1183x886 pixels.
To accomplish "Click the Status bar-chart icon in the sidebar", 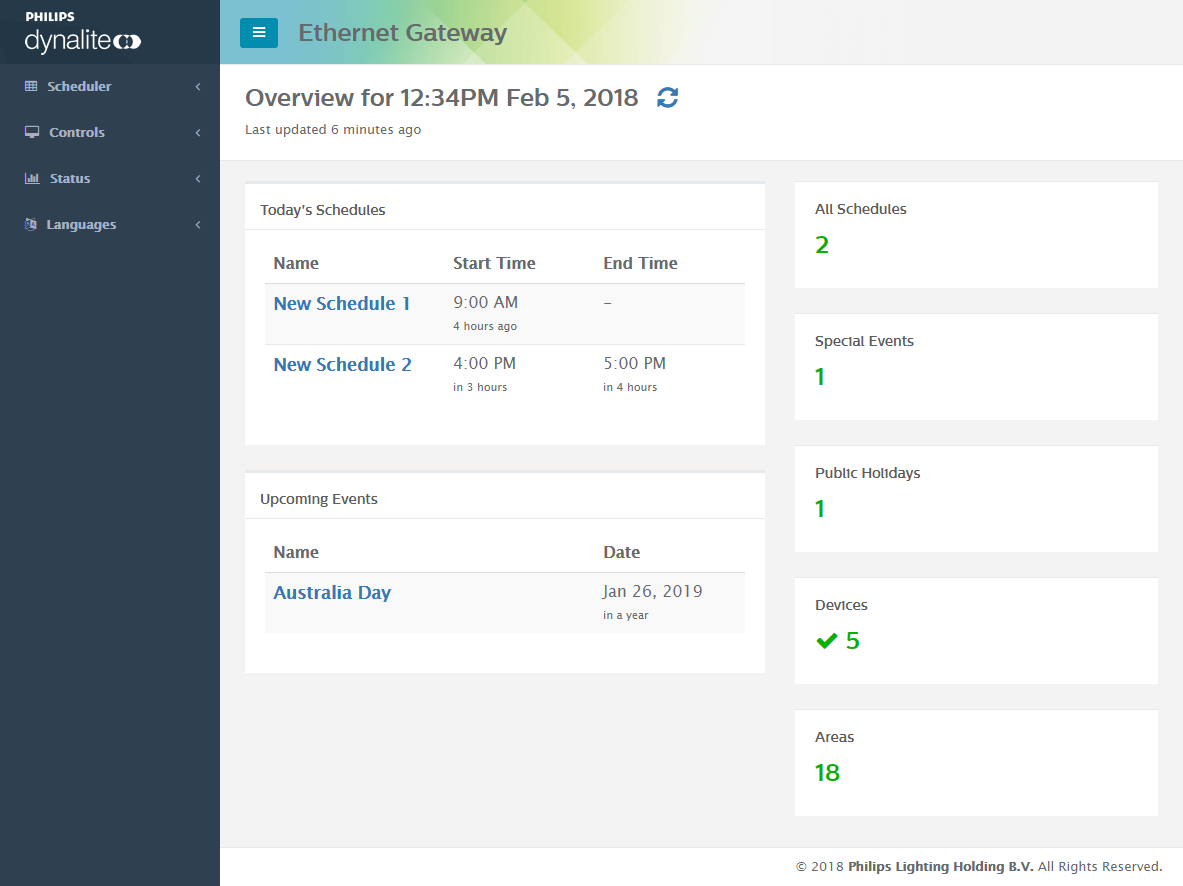I will pyautogui.click(x=30, y=178).
